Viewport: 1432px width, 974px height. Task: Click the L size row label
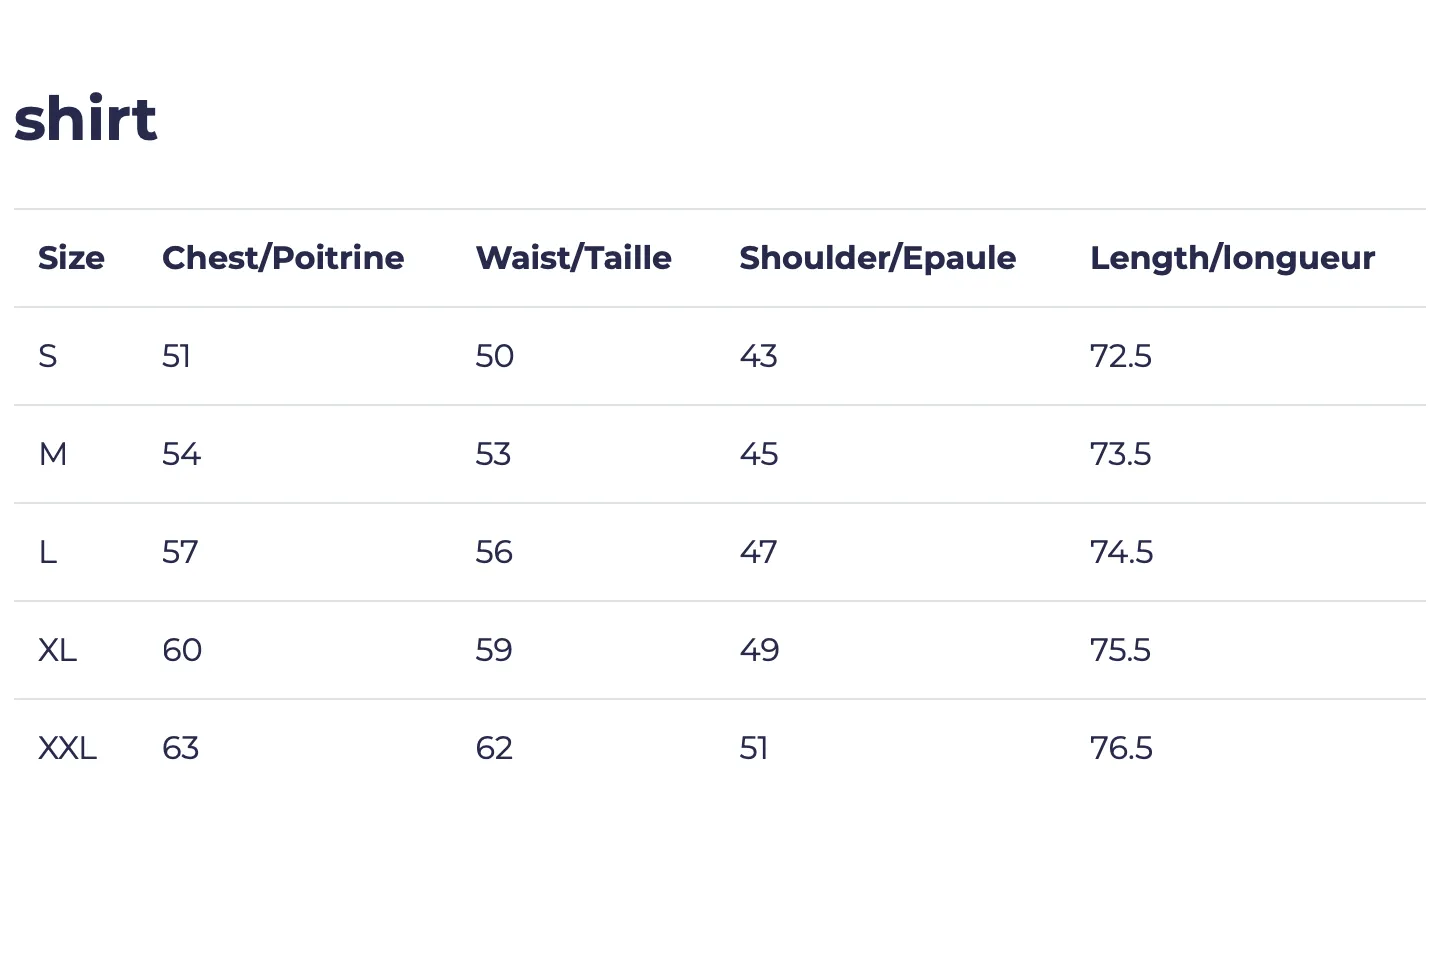47,552
